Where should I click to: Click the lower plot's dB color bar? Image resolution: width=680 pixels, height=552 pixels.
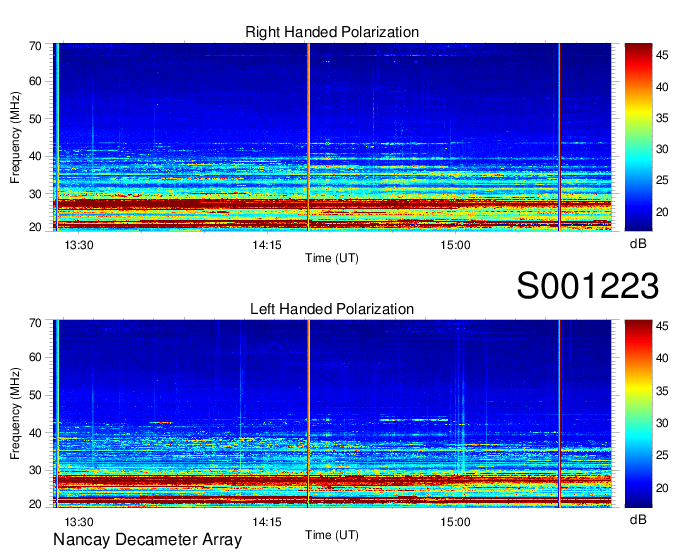point(638,414)
